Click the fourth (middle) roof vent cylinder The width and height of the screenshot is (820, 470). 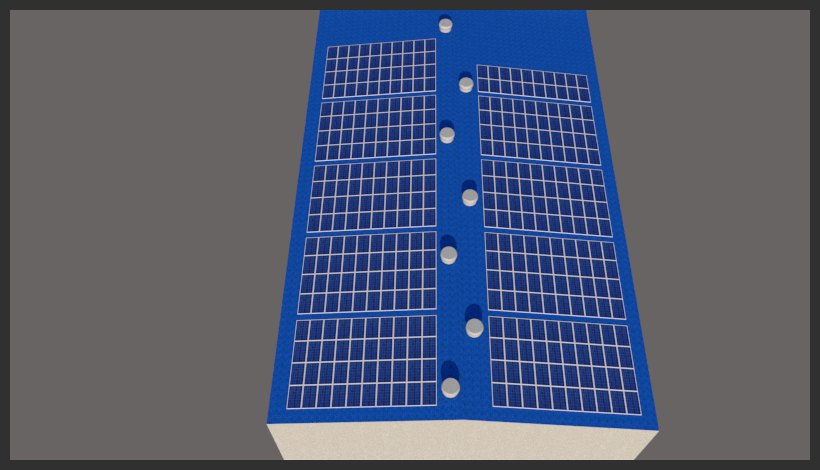[470, 197]
